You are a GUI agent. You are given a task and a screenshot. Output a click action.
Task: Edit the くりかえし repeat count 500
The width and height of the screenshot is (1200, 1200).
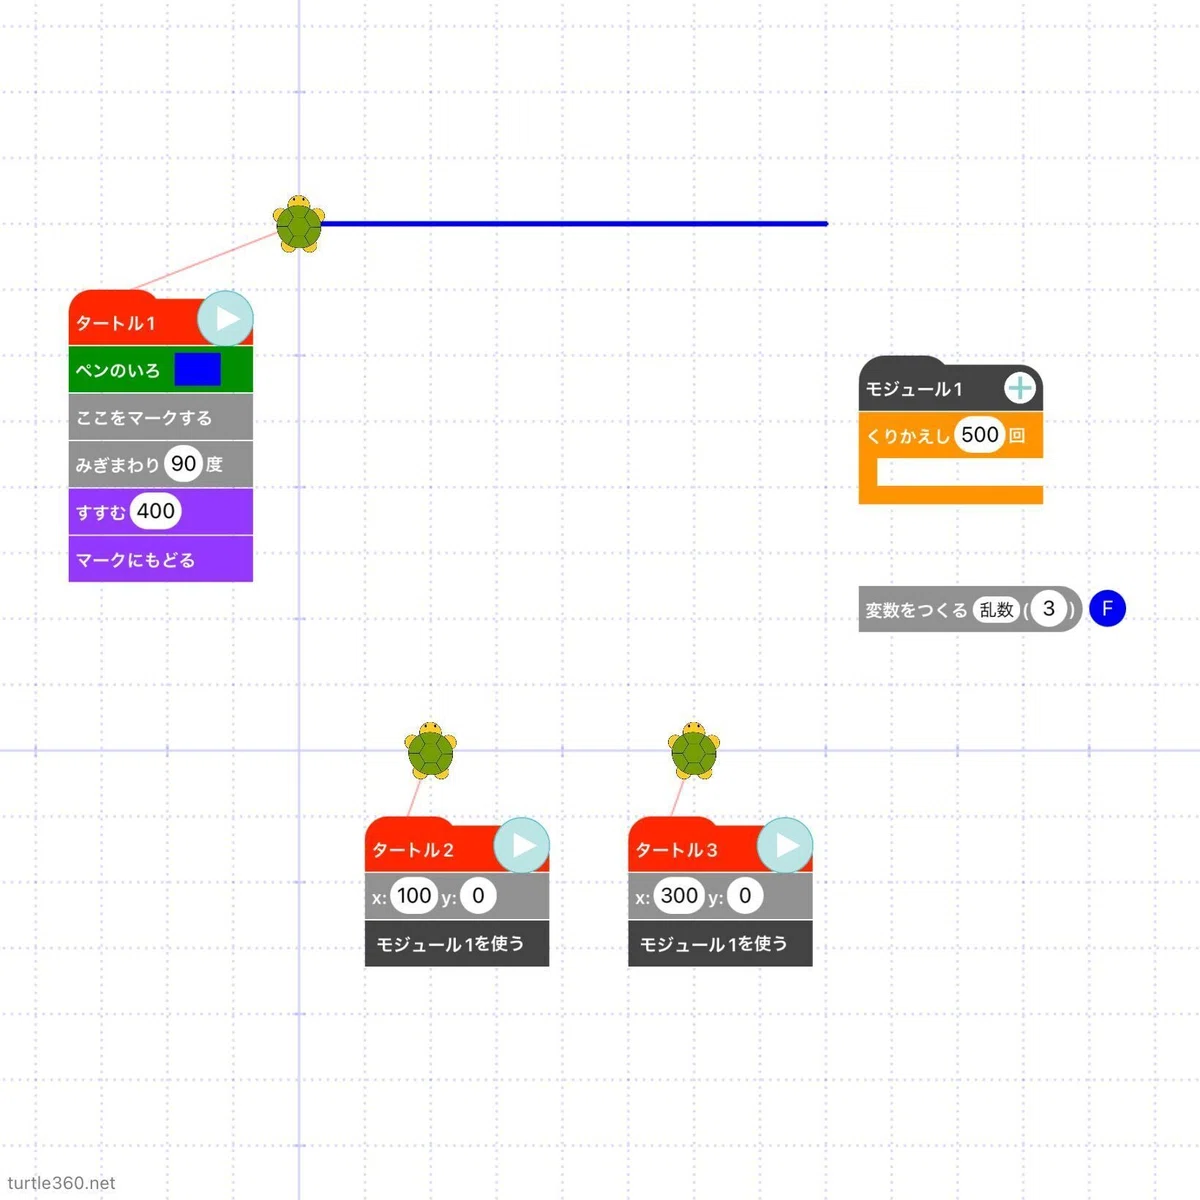980,435
